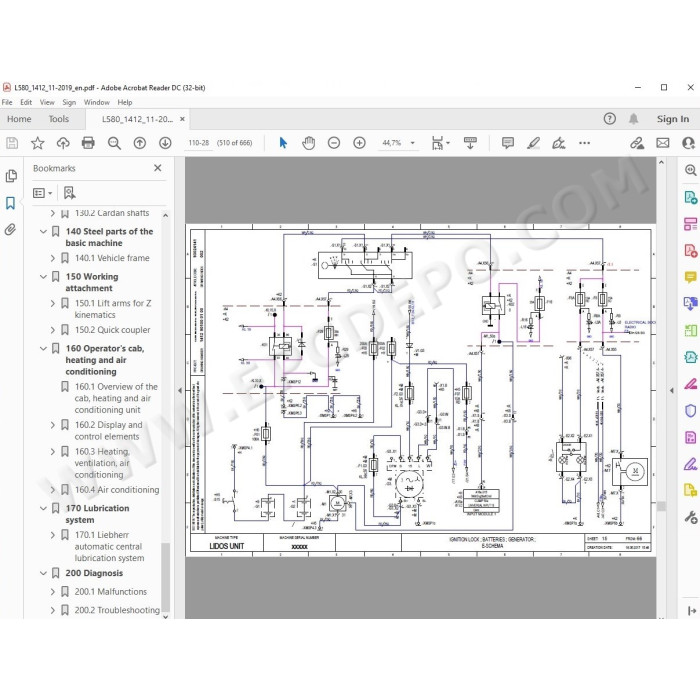The height and width of the screenshot is (700, 700).
Task: Open the More Tools wrench icon
Action: pyautogui.click(x=690, y=517)
